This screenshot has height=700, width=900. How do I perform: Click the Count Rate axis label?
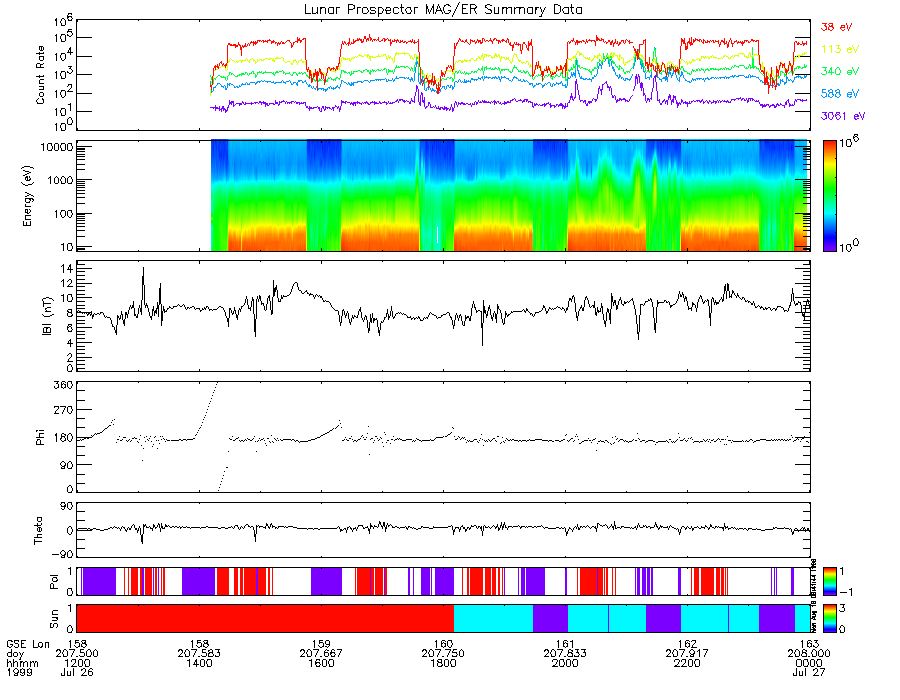pos(40,75)
